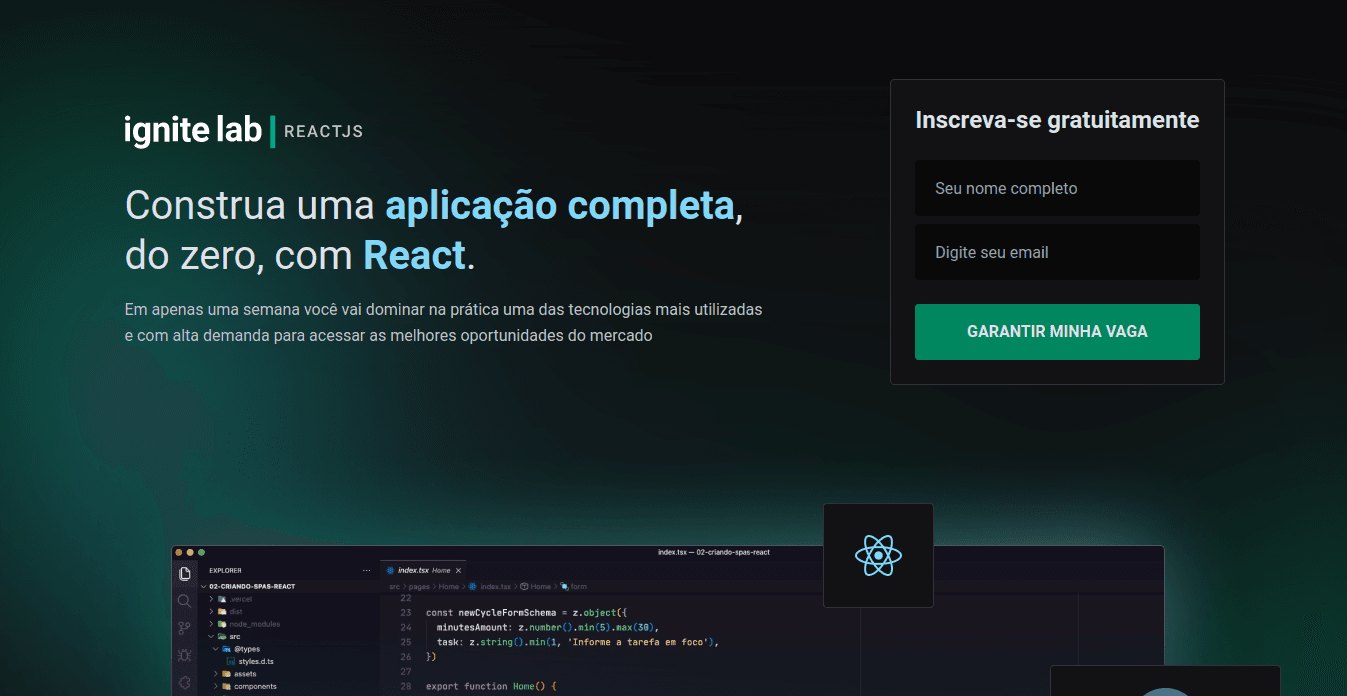Click the React atom logo card

[878, 555]
